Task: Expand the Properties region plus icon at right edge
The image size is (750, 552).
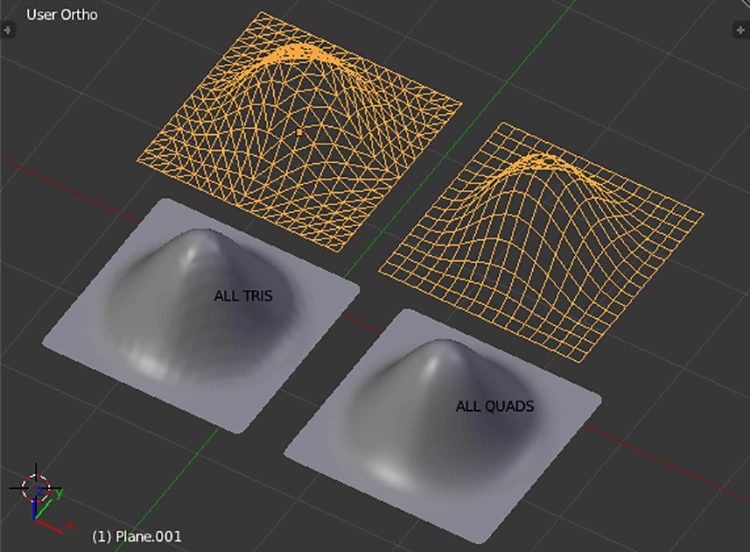Action: tap(741, 31)
